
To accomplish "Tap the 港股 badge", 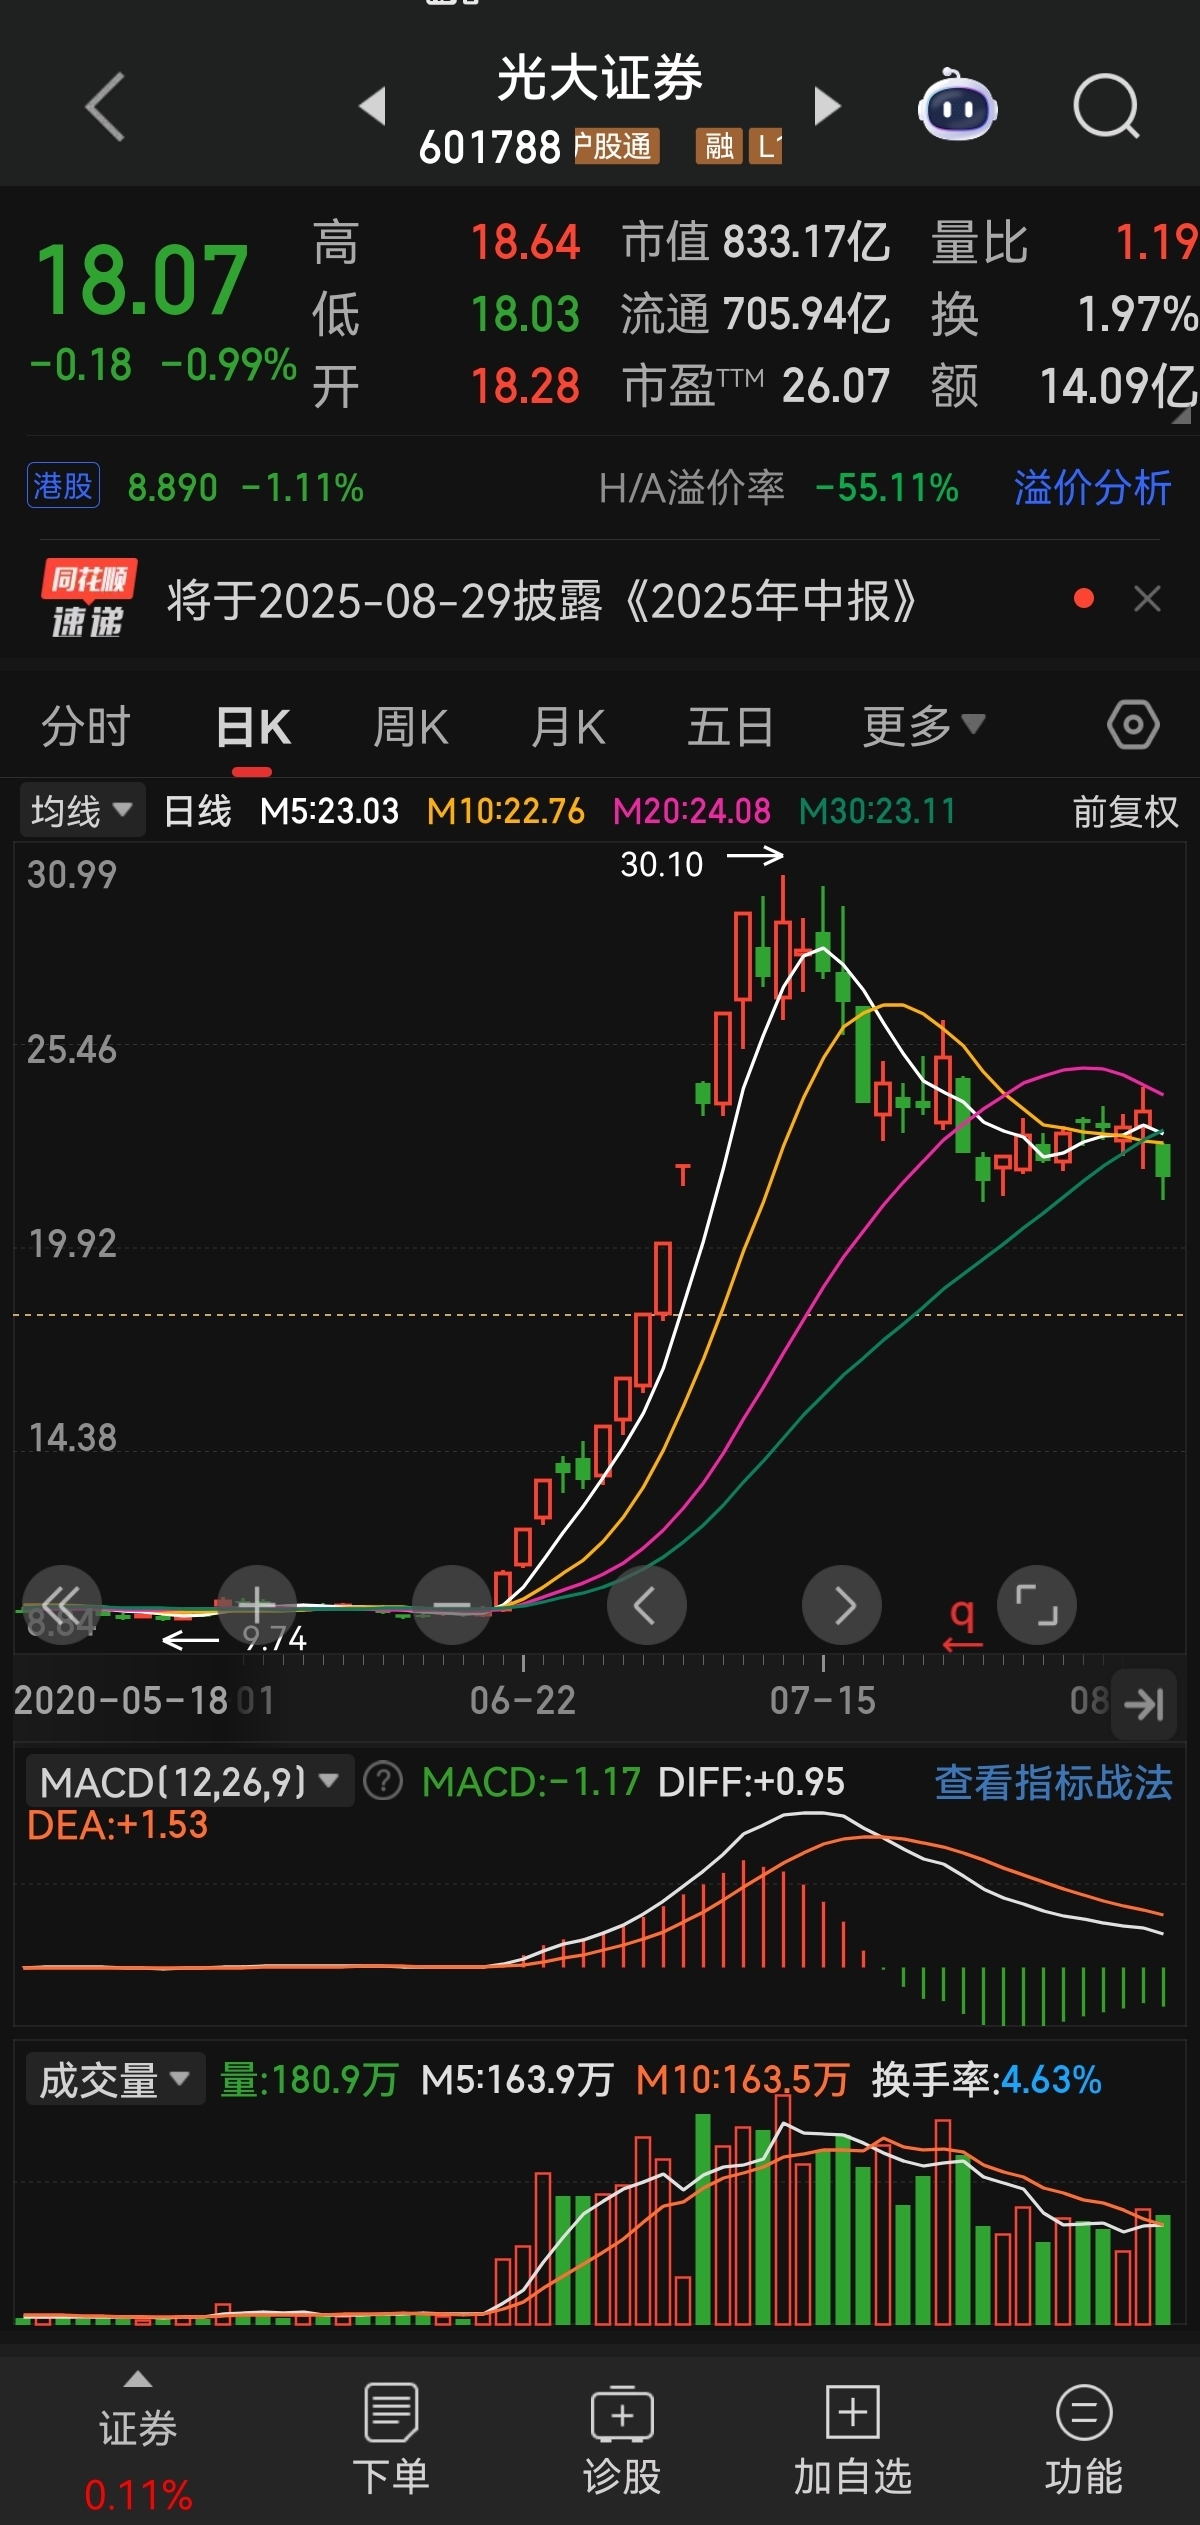I will click(63, 486).
